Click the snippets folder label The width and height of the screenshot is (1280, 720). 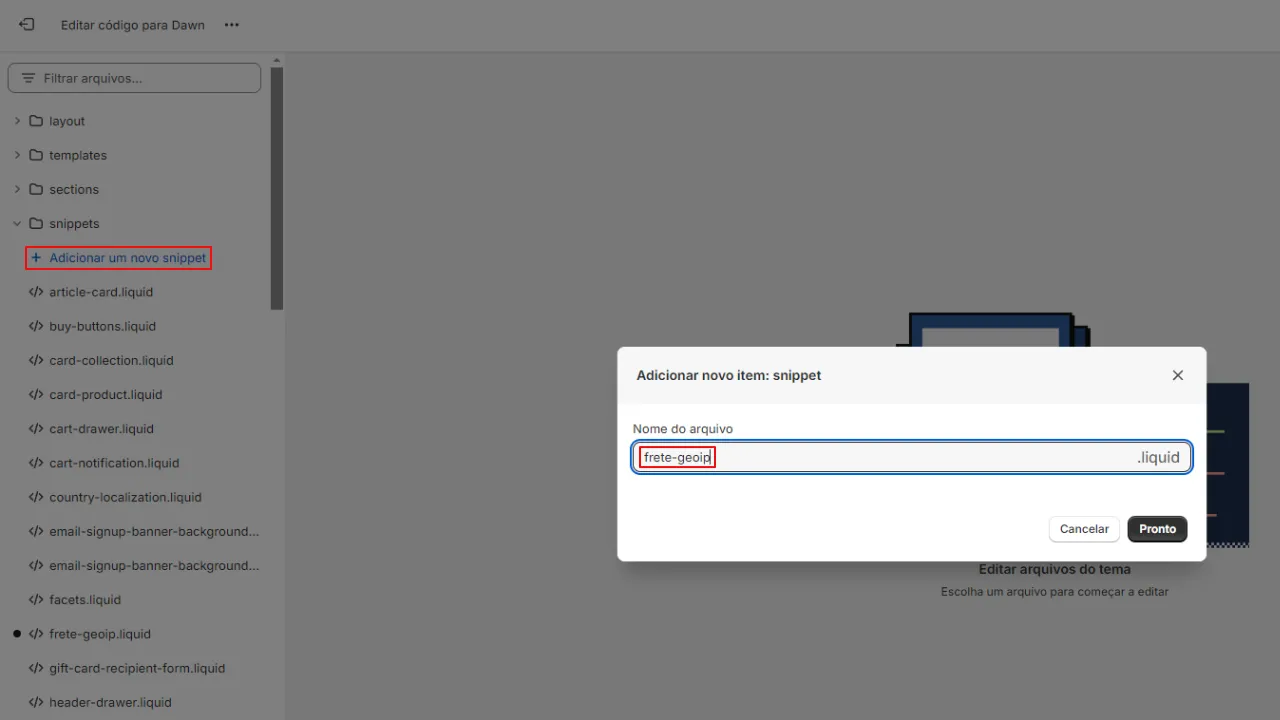(74, 223)
